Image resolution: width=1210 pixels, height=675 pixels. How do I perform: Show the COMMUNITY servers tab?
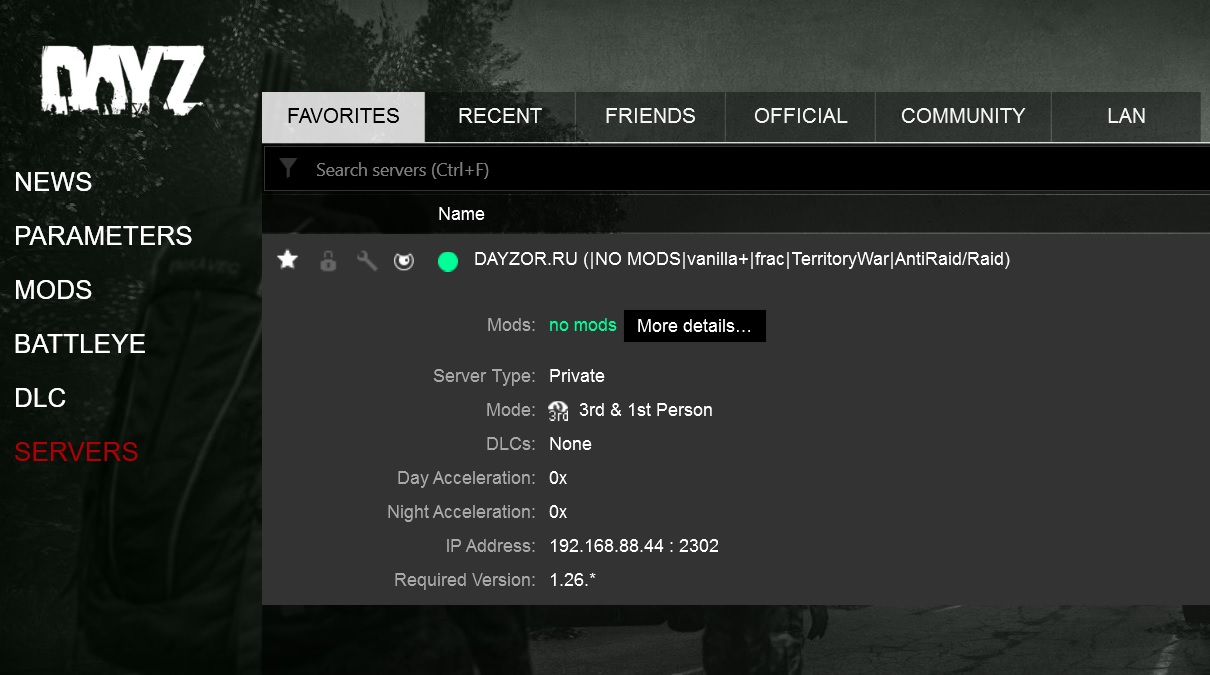tap(963, 117)
